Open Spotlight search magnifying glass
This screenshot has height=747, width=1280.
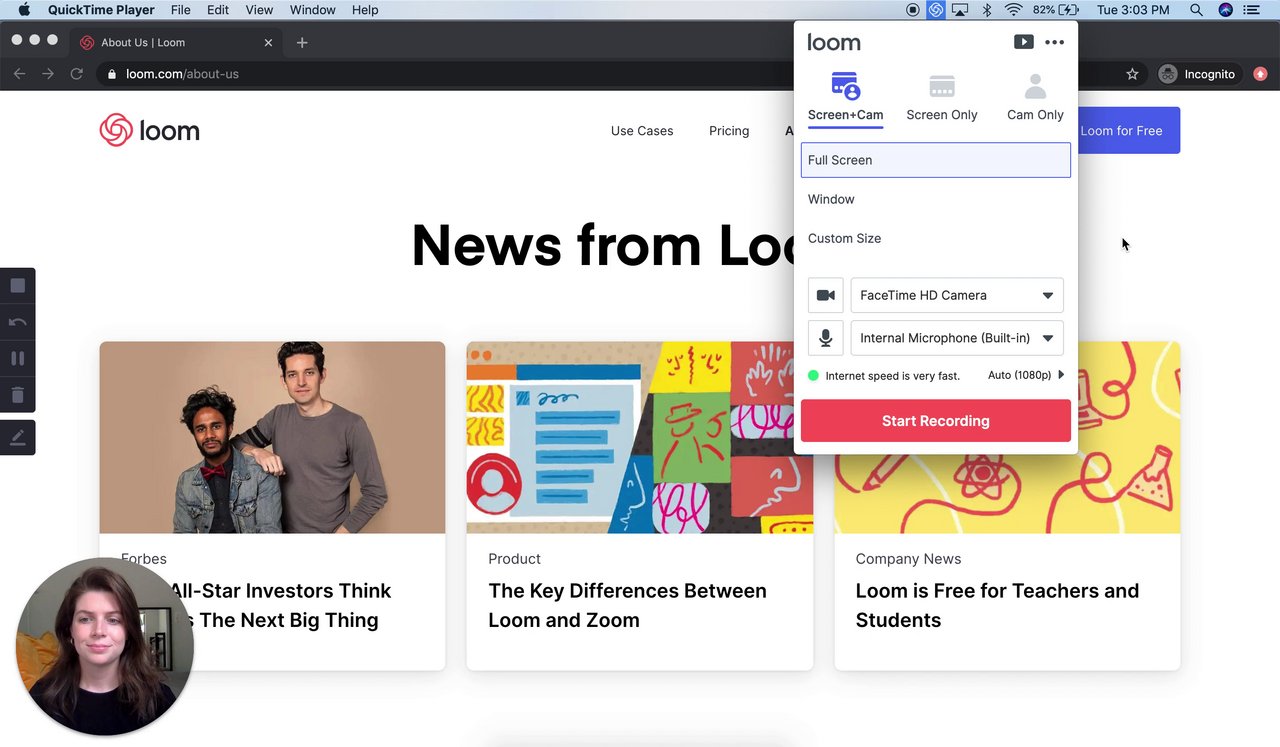pos(1196,10)
